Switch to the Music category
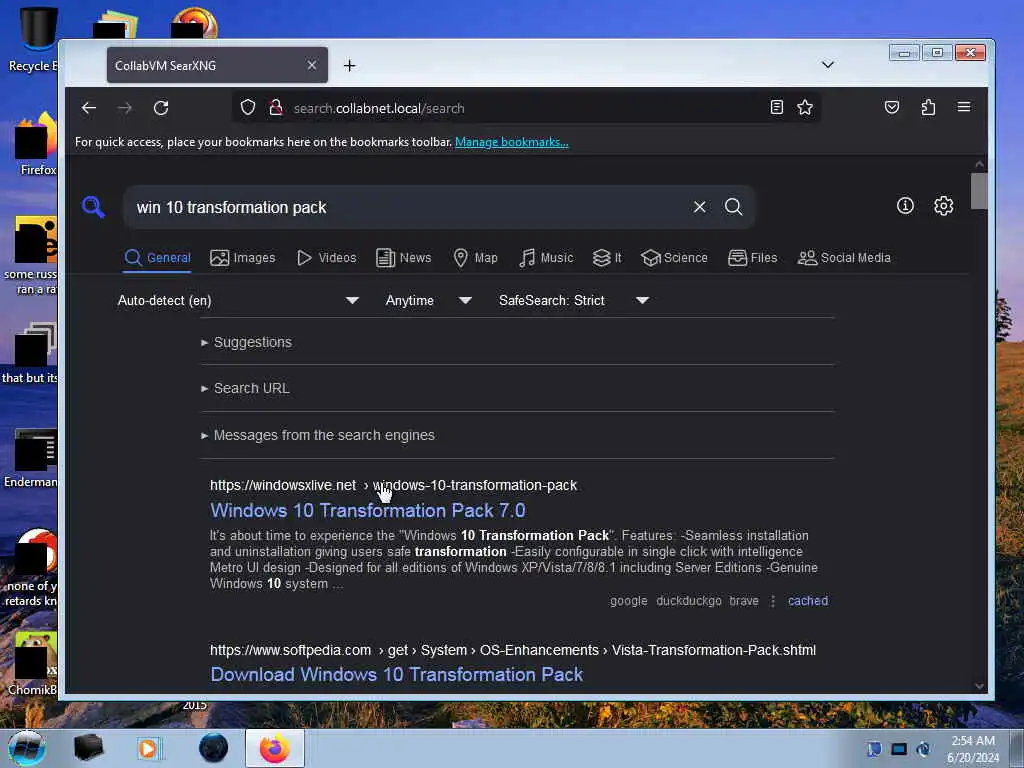This screenshot has height=768, width=1024. tap(546, 257)
